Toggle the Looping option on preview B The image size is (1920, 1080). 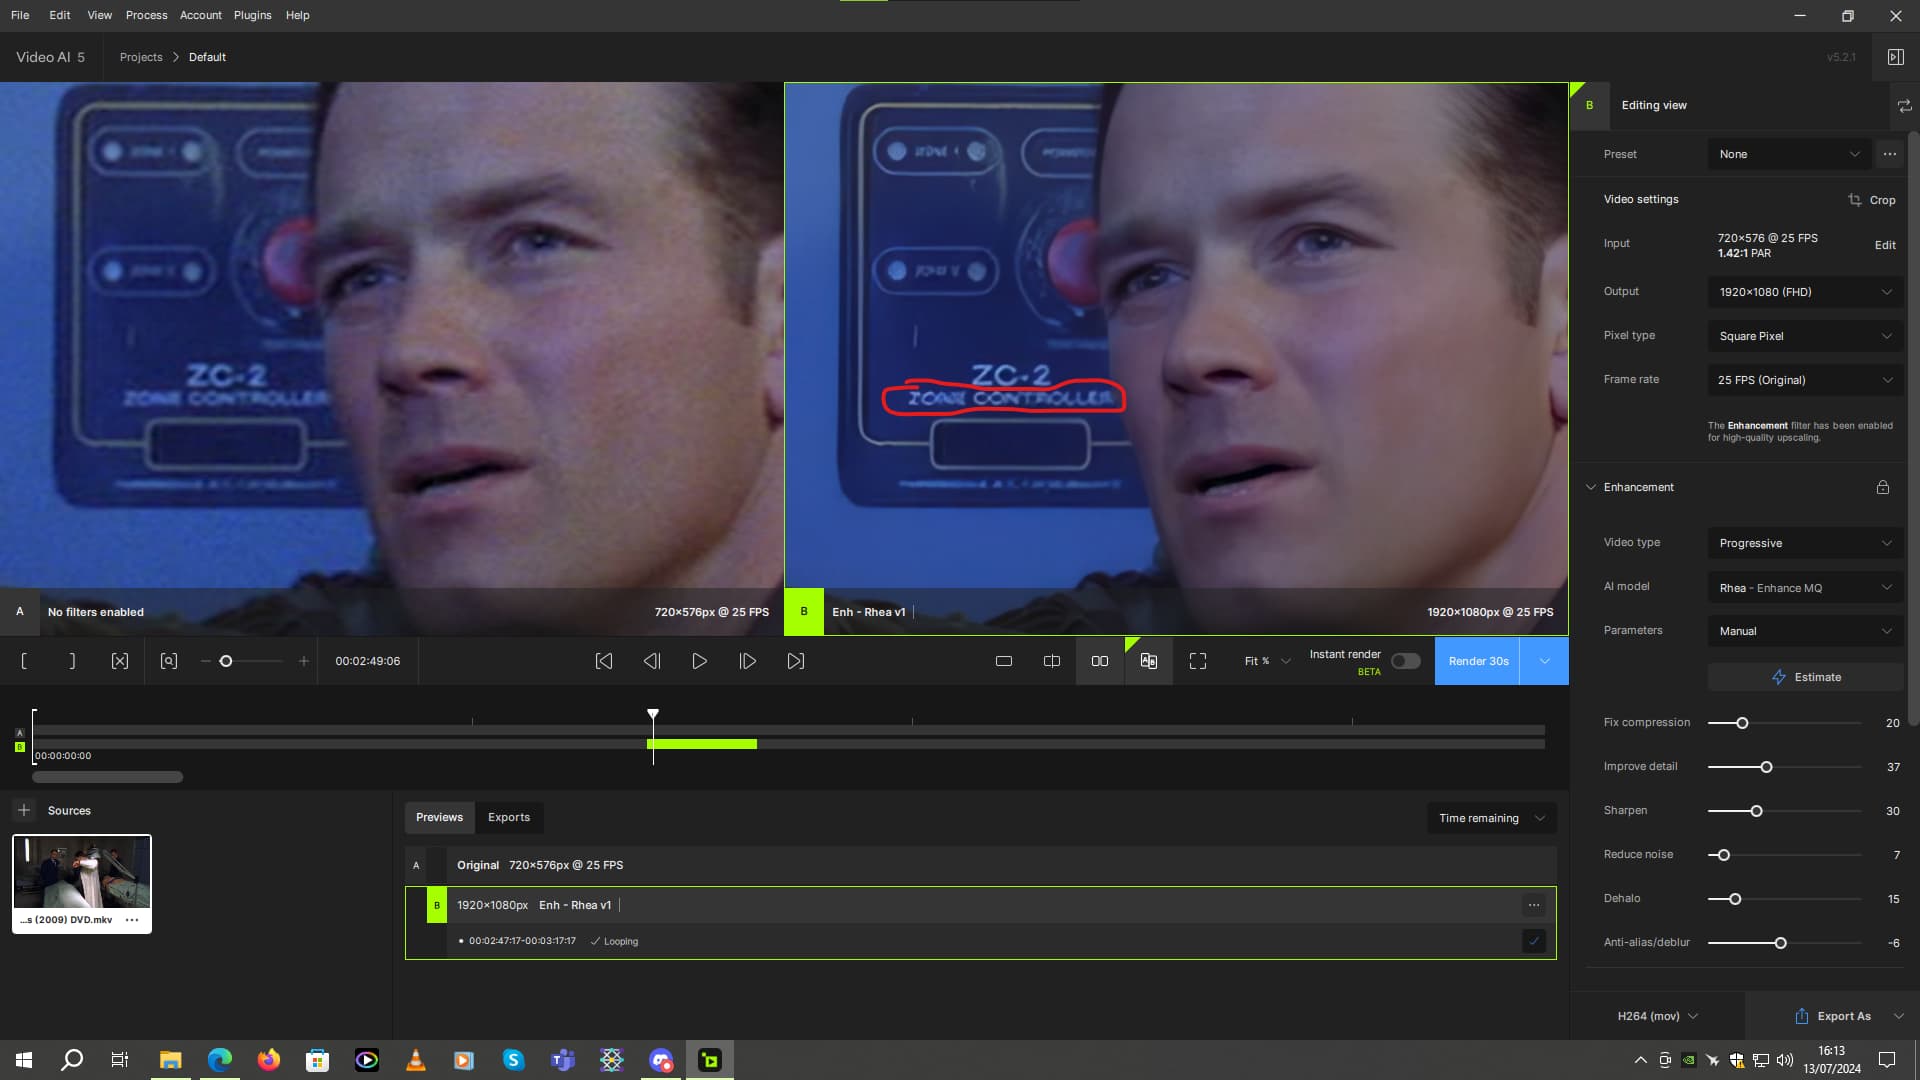614,941
